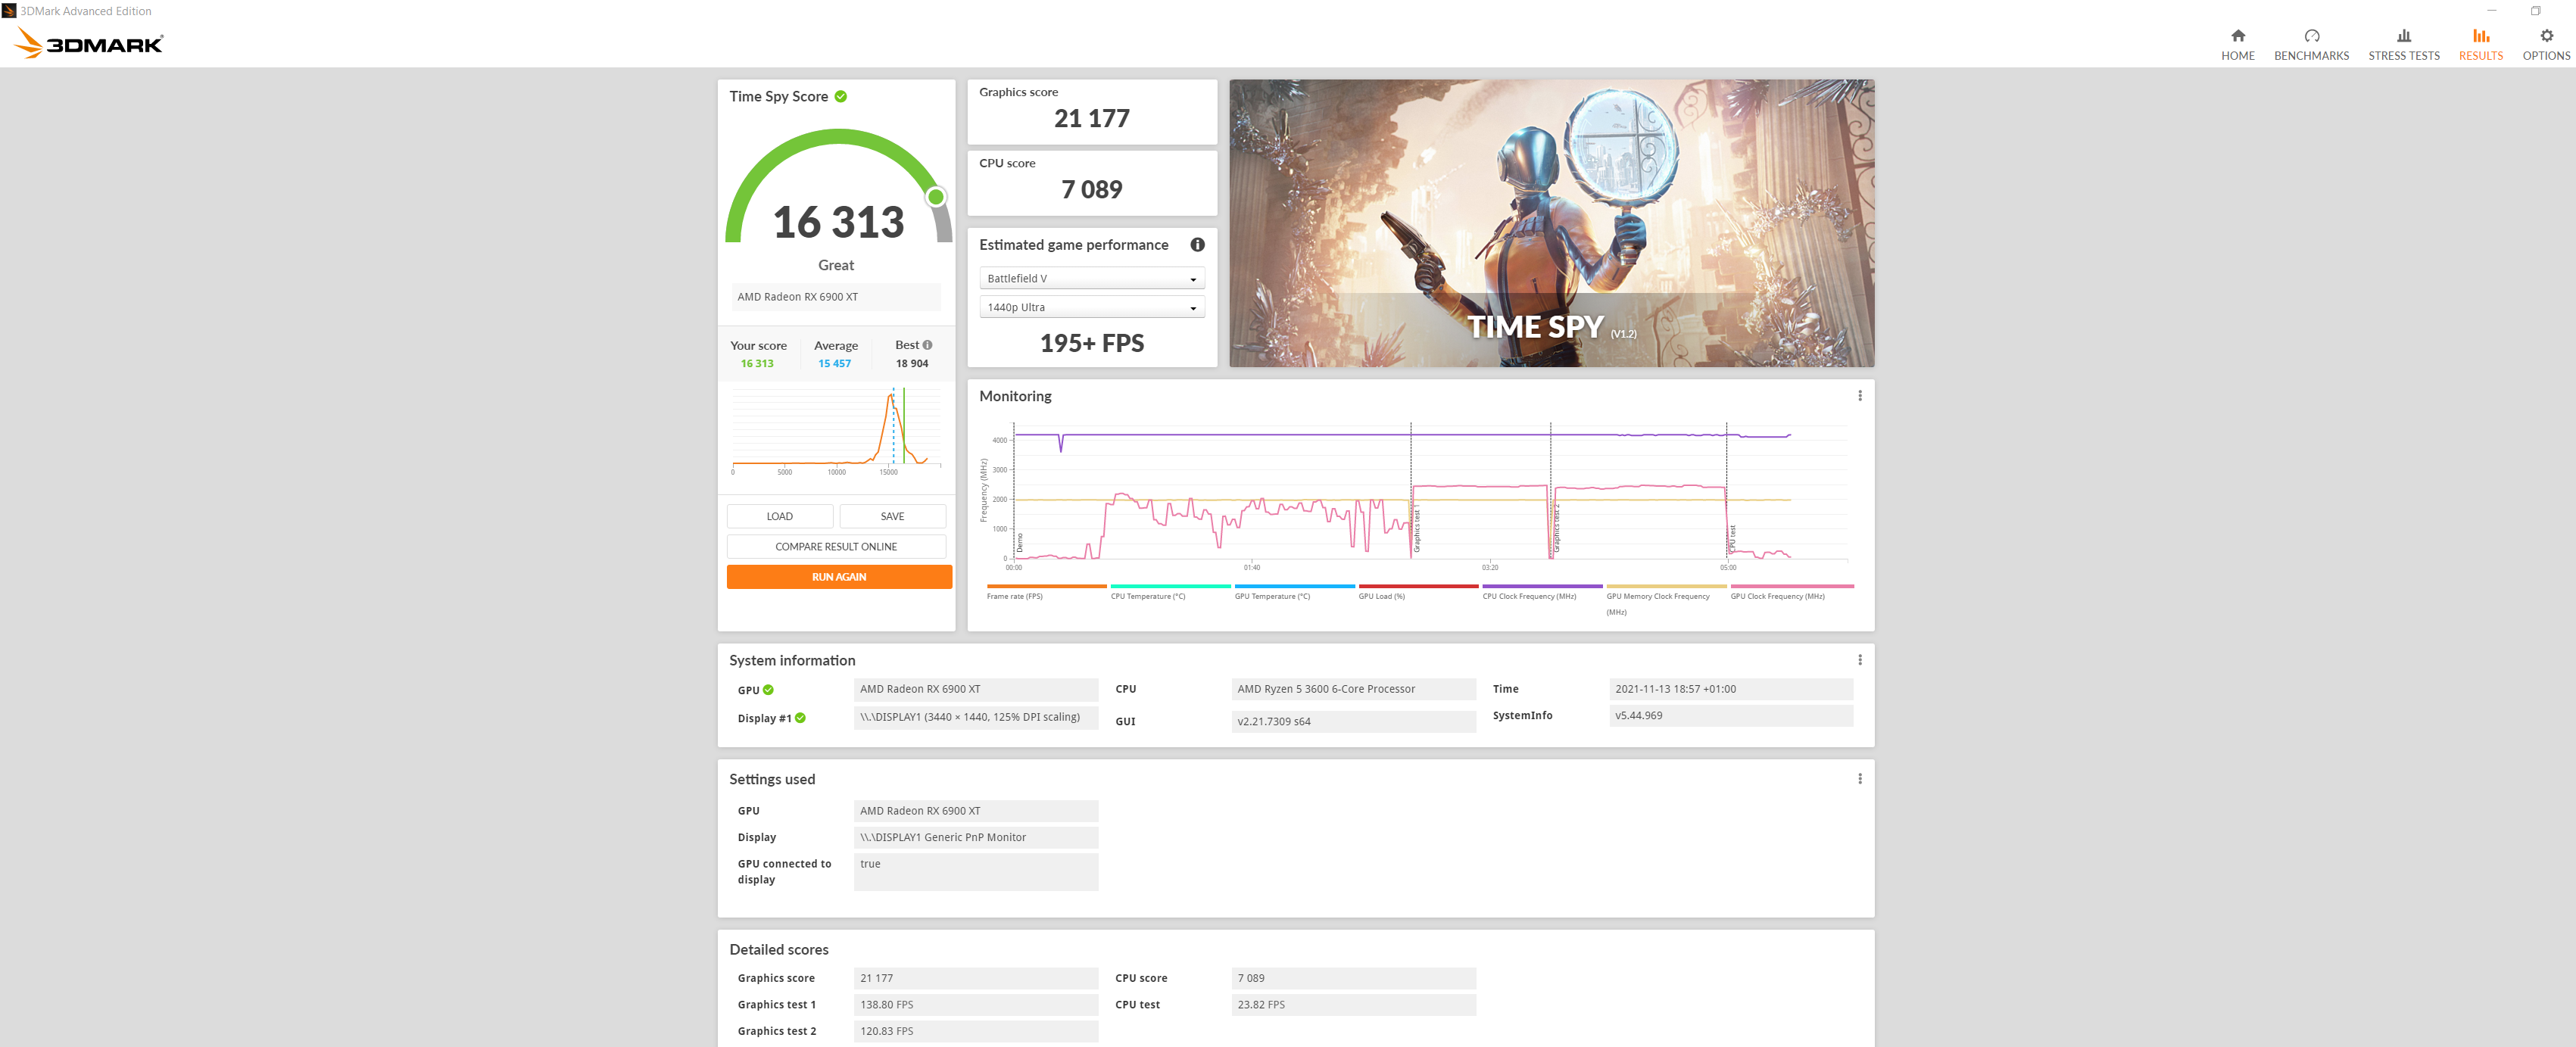Open the System information three-dot menu
Viewport: 2576px width, 1047px height.
[x=1860, y=659]
